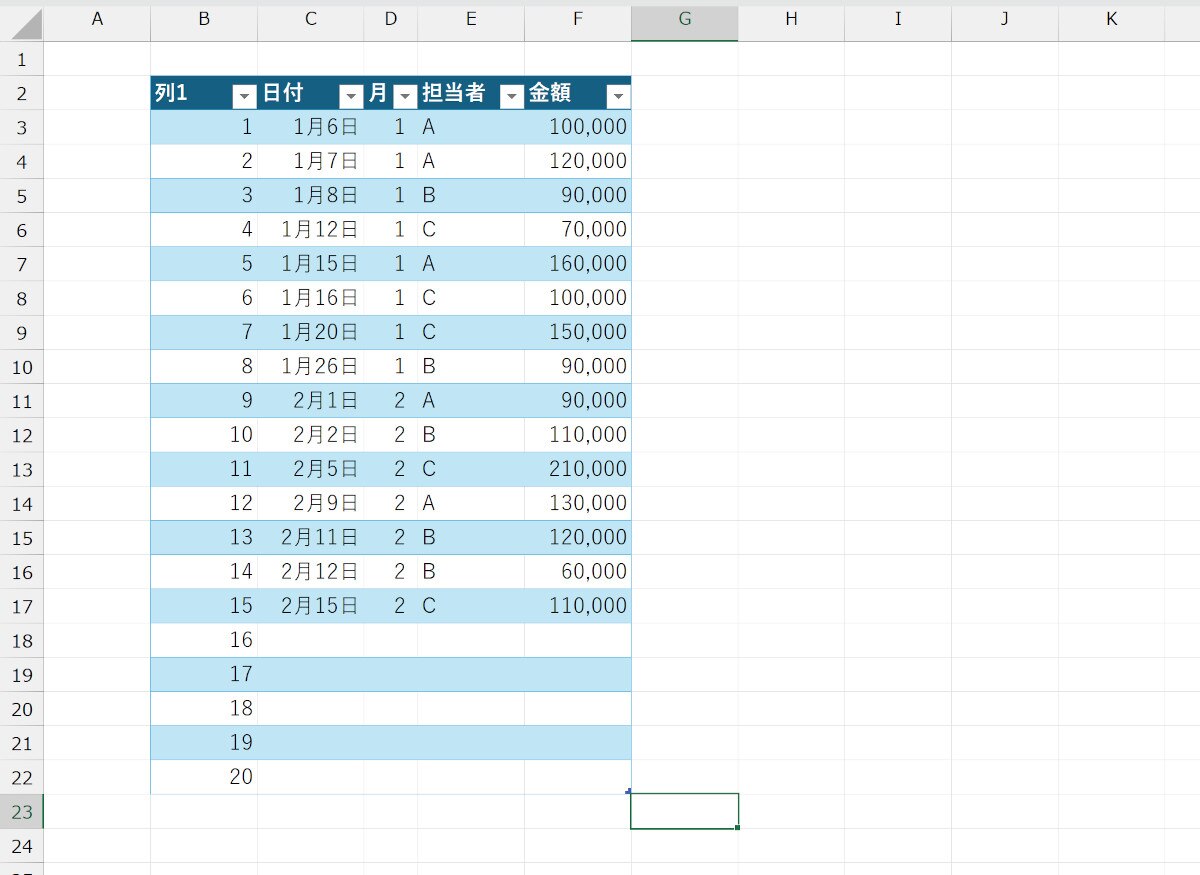Click the table resize handle at corner
The height and width of the screenshot is (875, 1200).
click(x=628, y=791)
